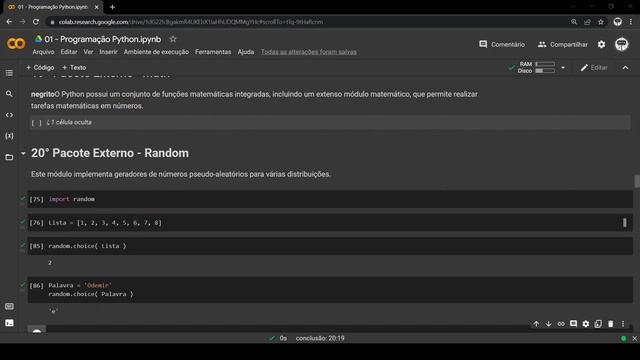640x360 pixels.
Task: Run the Palavra = 'Odemir' cell
Action: (x=36, y=286)
